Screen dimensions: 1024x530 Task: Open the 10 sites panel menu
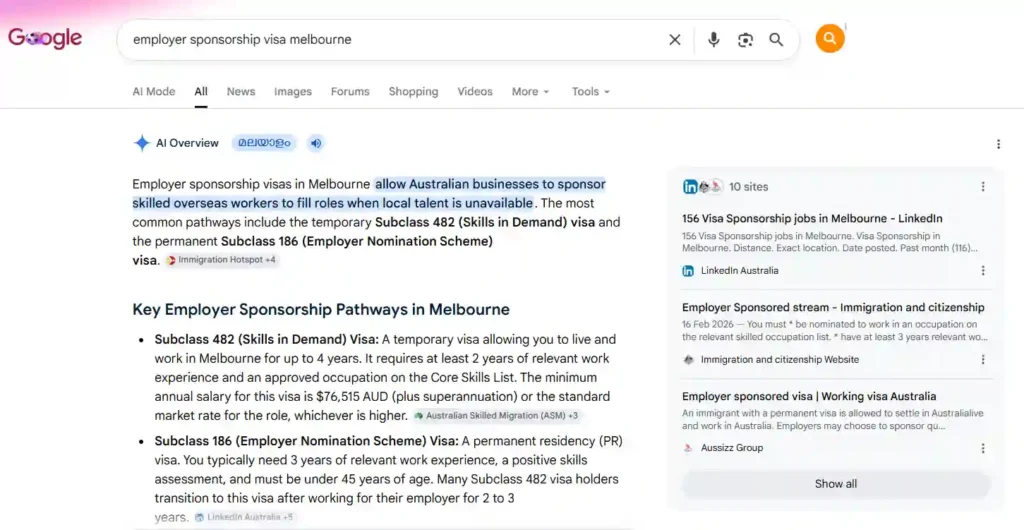point(983,187)
